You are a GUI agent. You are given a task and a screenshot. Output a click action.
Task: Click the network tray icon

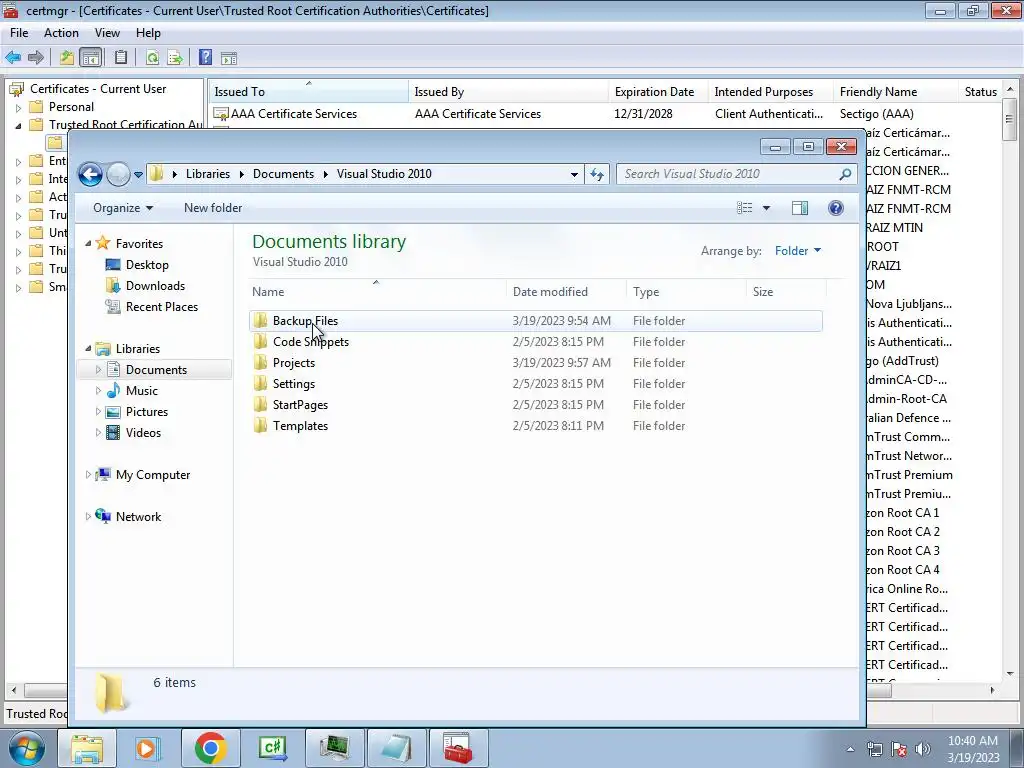click(874, 749)
